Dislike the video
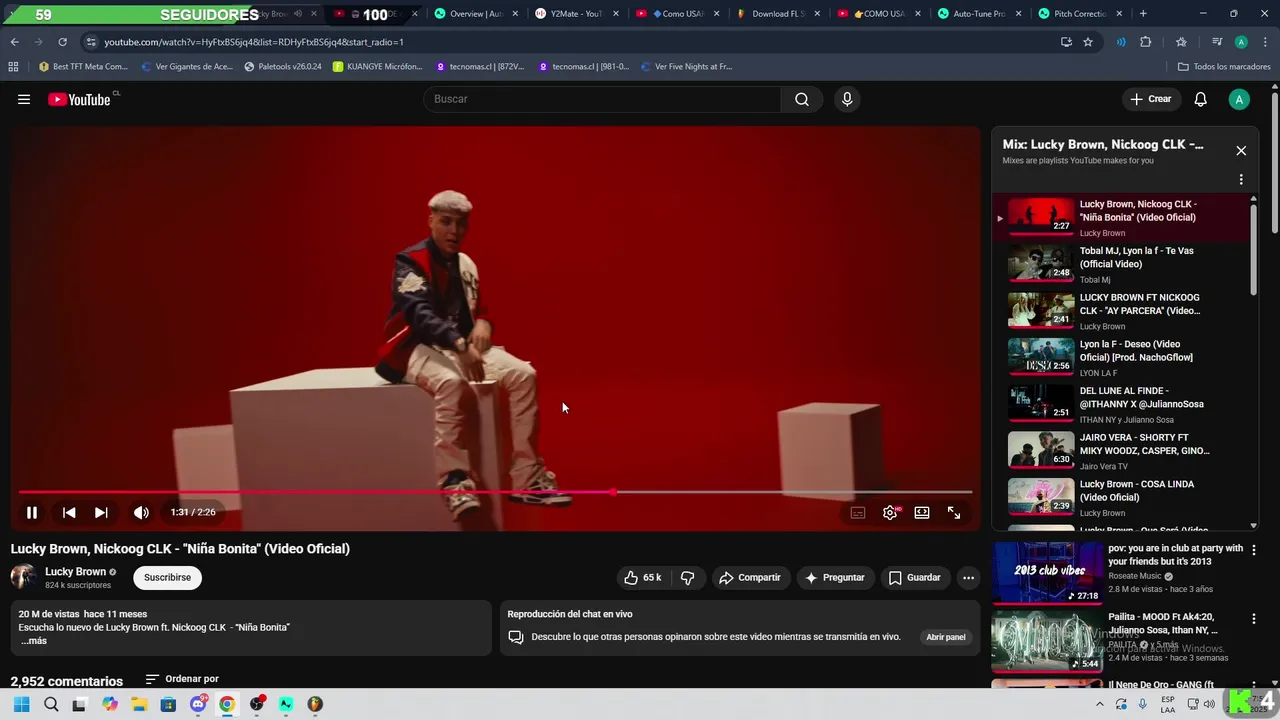 click(688, 577)
